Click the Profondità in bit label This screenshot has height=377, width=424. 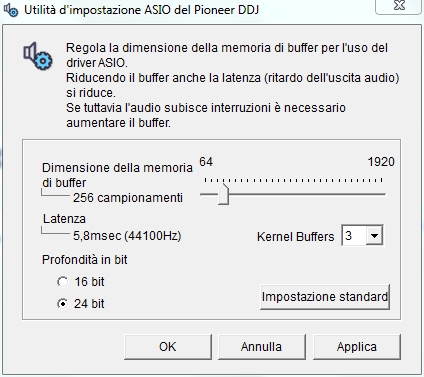pos(85,260)
